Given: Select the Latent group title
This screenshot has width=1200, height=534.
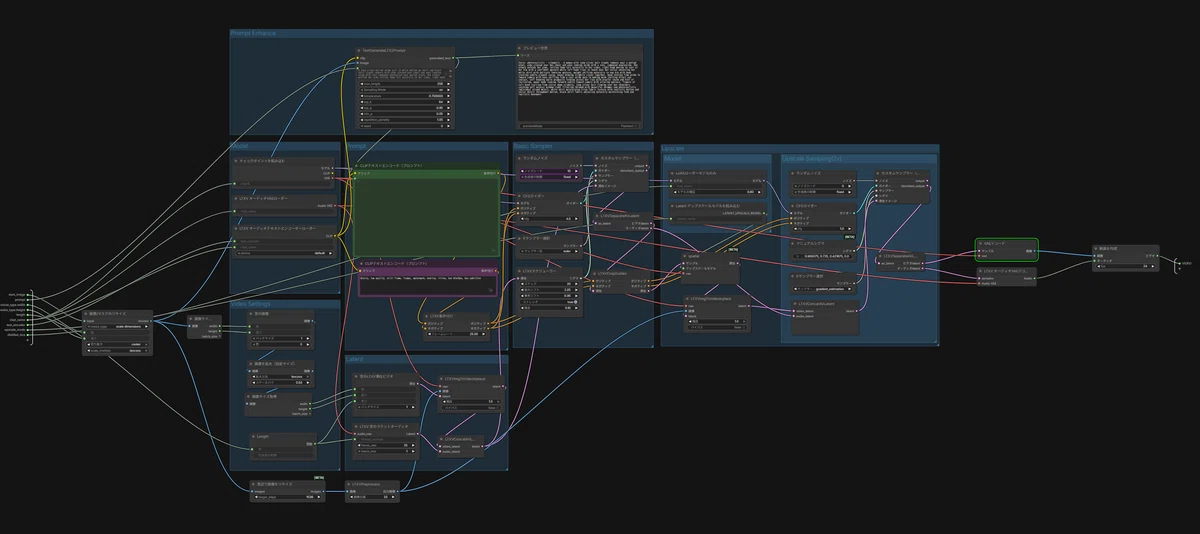Looking at the screenshot, I should 355,358.
